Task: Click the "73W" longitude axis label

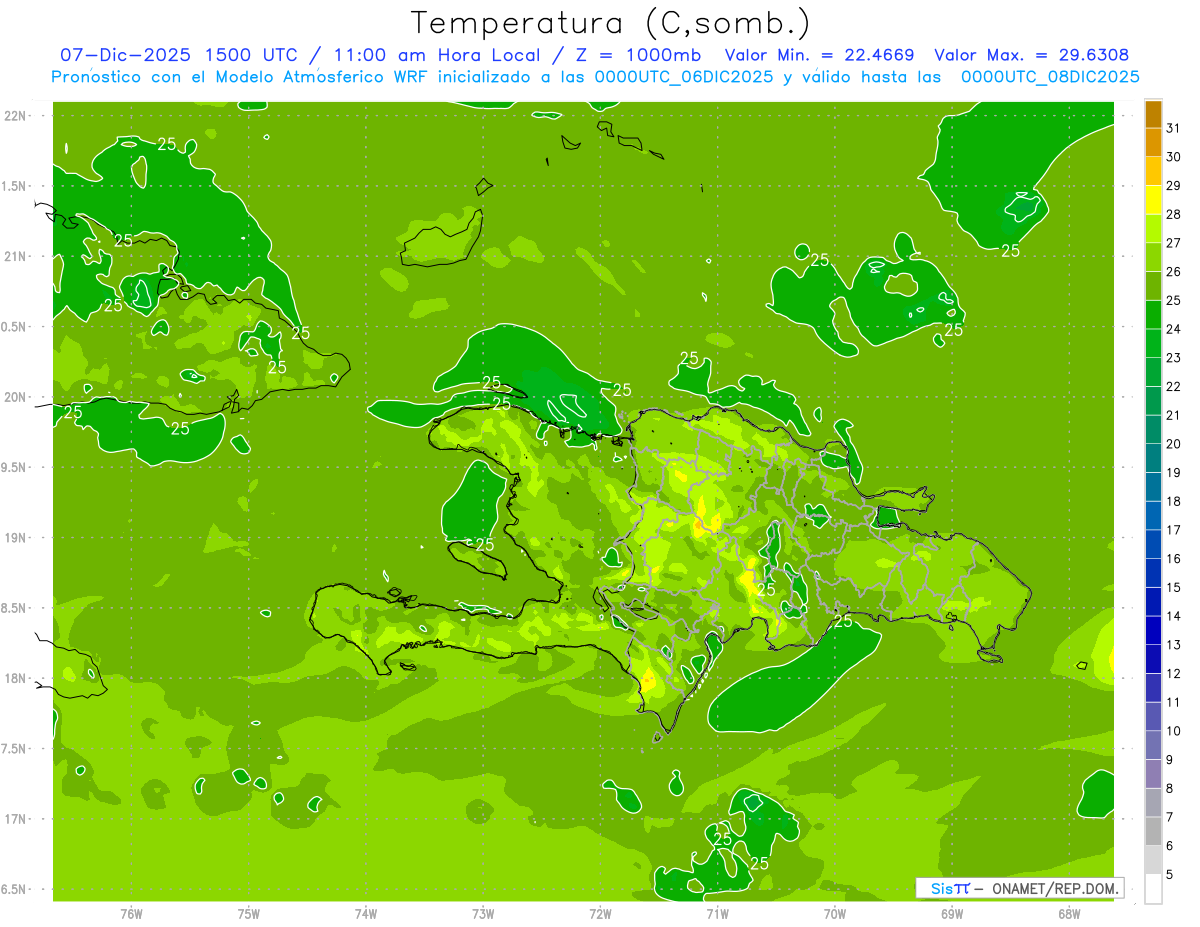Action: (x=483, y=914)
